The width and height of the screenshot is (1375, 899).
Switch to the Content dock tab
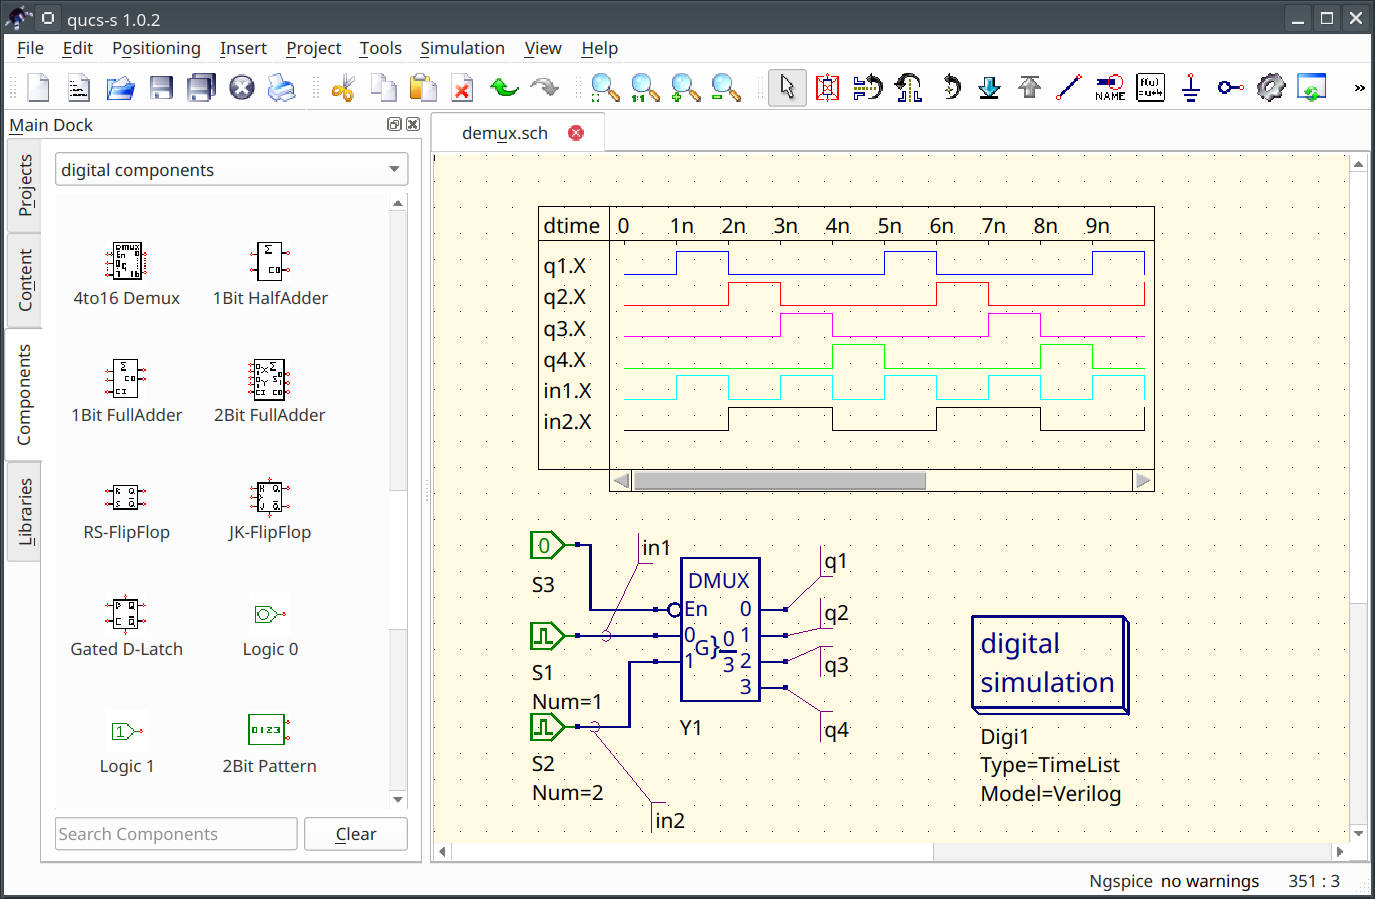[24, 280]
